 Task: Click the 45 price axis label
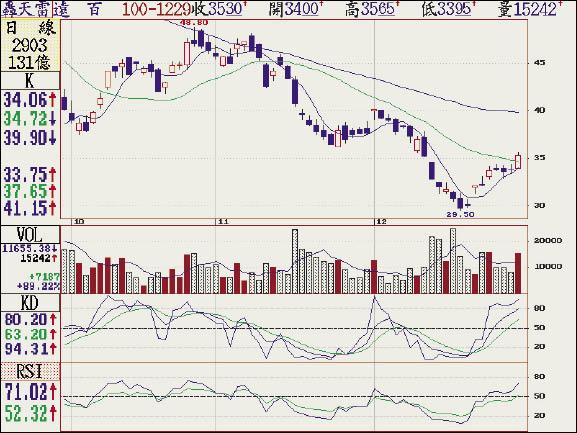540,63
